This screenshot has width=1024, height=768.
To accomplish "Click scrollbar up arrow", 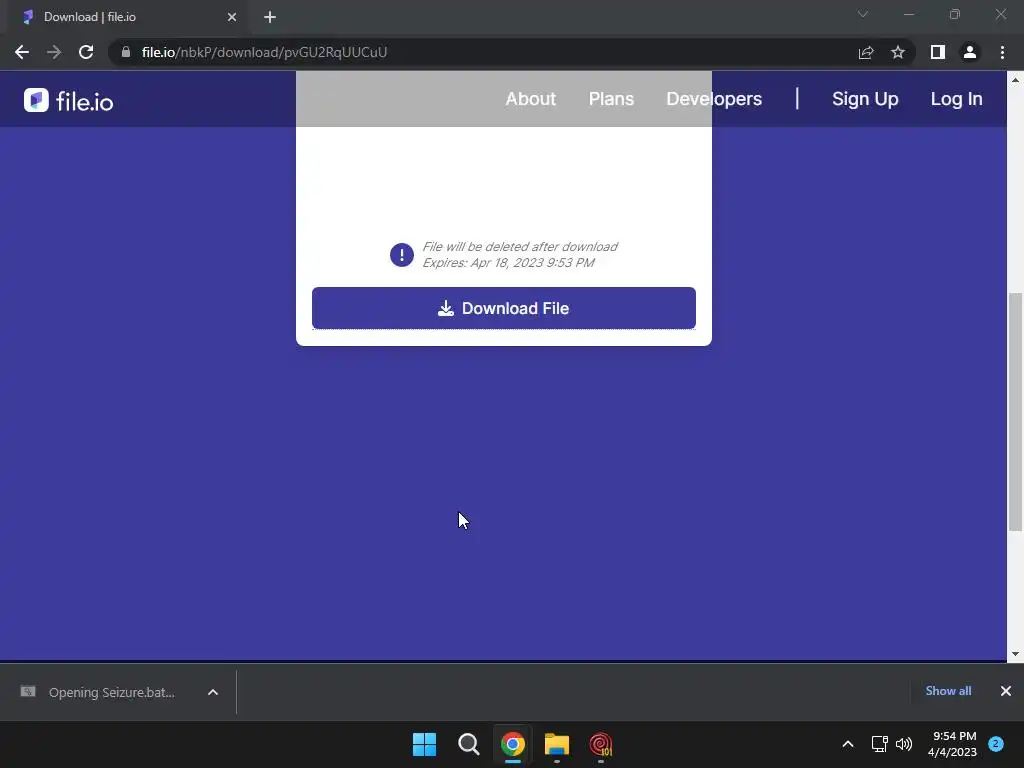I will point(1015,80).
